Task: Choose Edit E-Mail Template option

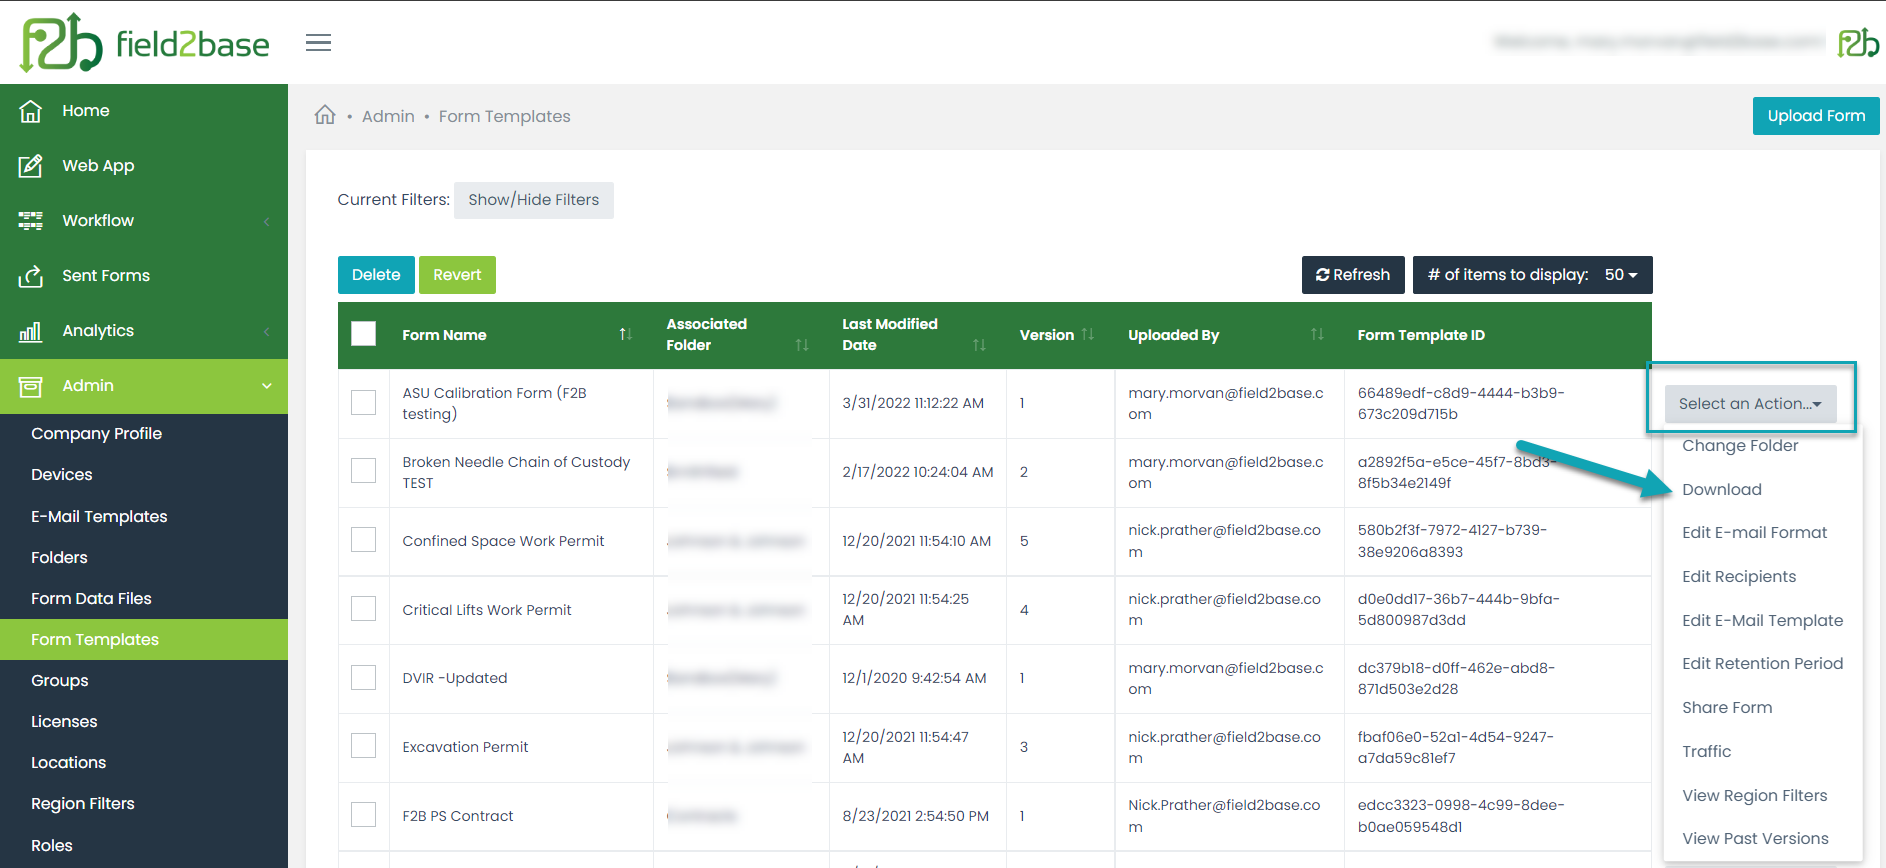Action: click(x=1762, y=621)
